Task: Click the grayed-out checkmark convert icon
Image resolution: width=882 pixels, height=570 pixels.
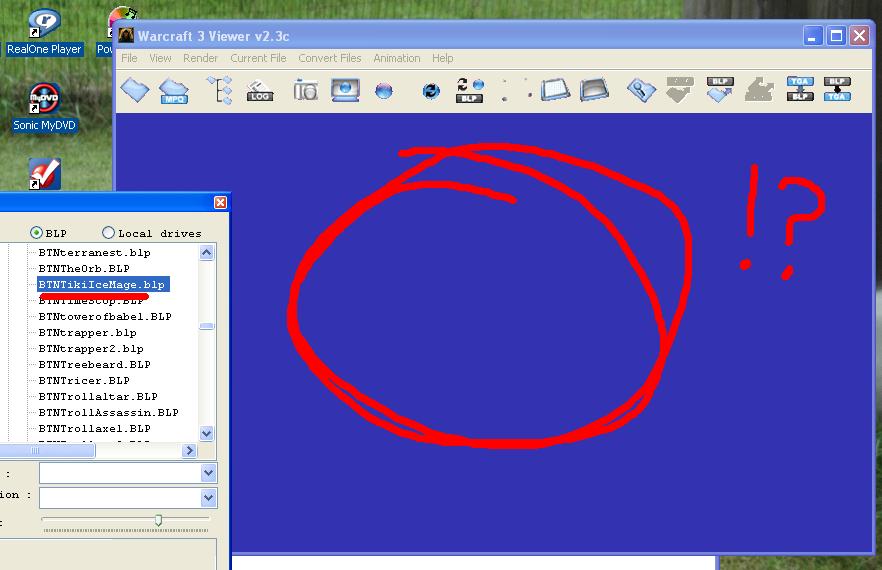Action: point(680,90)
